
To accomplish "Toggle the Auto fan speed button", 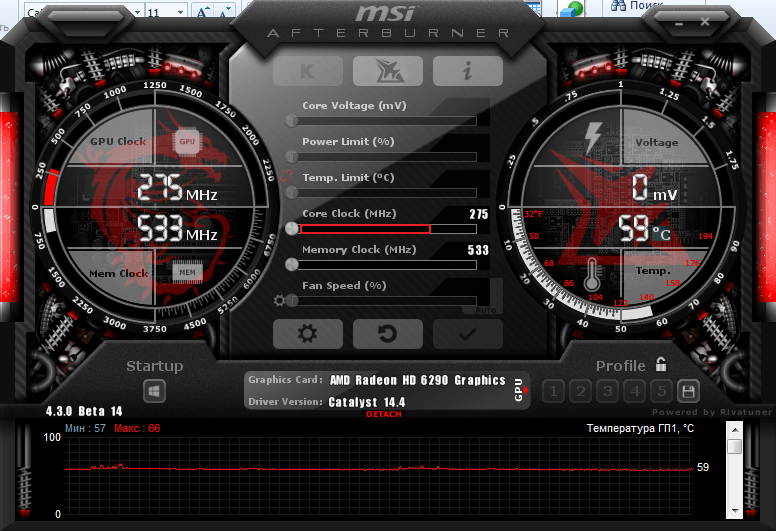I will pyautogui.click(x=487, y=310).
